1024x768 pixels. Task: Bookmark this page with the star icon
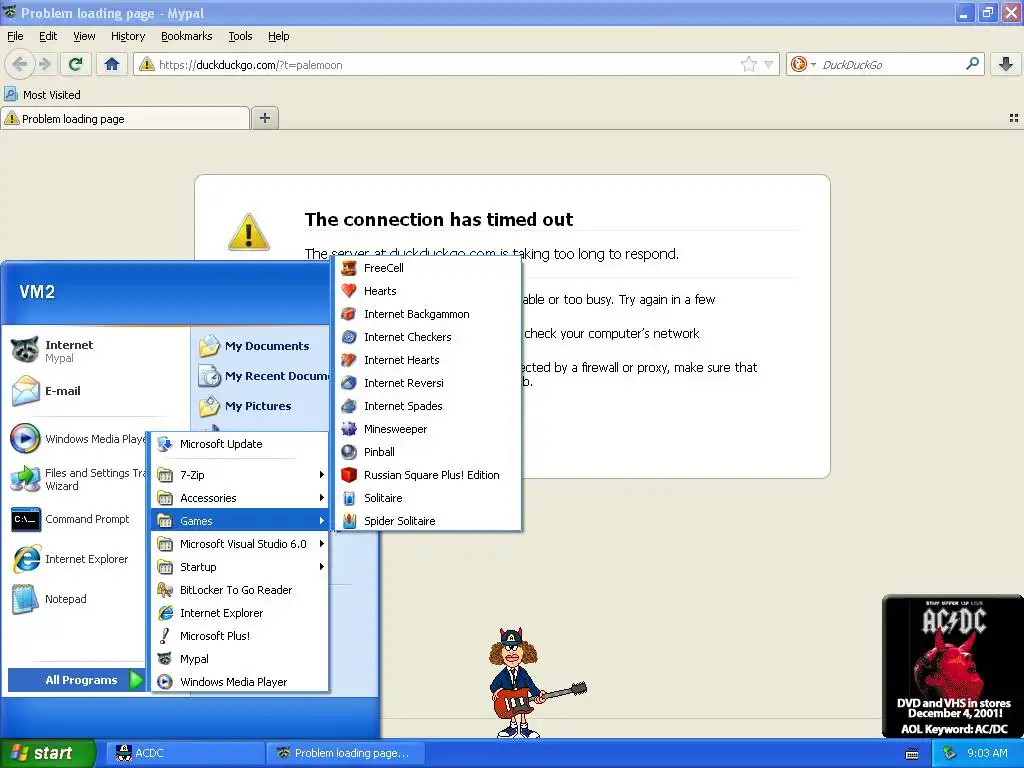pos(748,64)
